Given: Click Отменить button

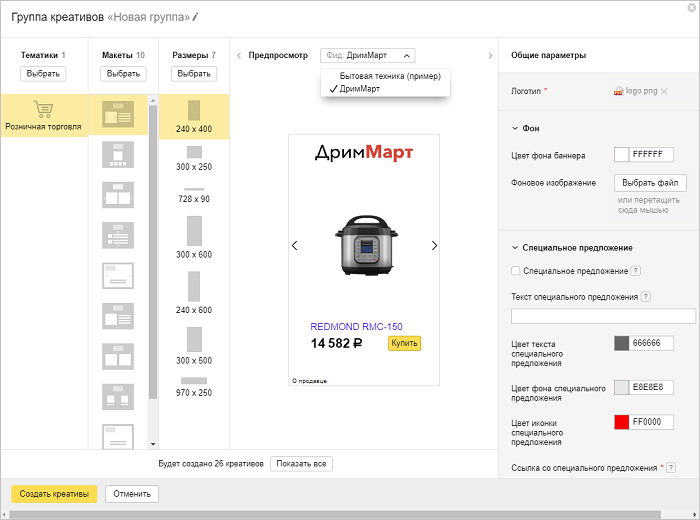Looking at the screenshot, I should coord(132,494).
